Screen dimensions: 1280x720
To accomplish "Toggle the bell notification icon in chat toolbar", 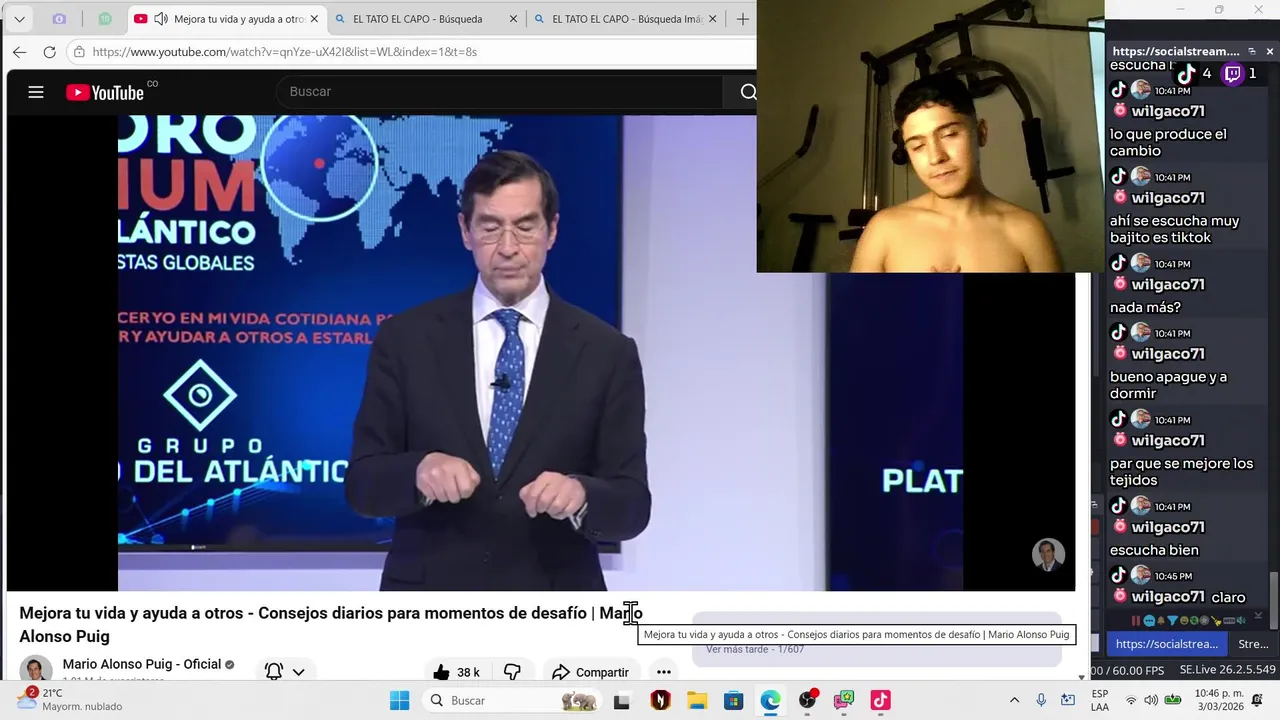I will click(x=1161, y=621).
